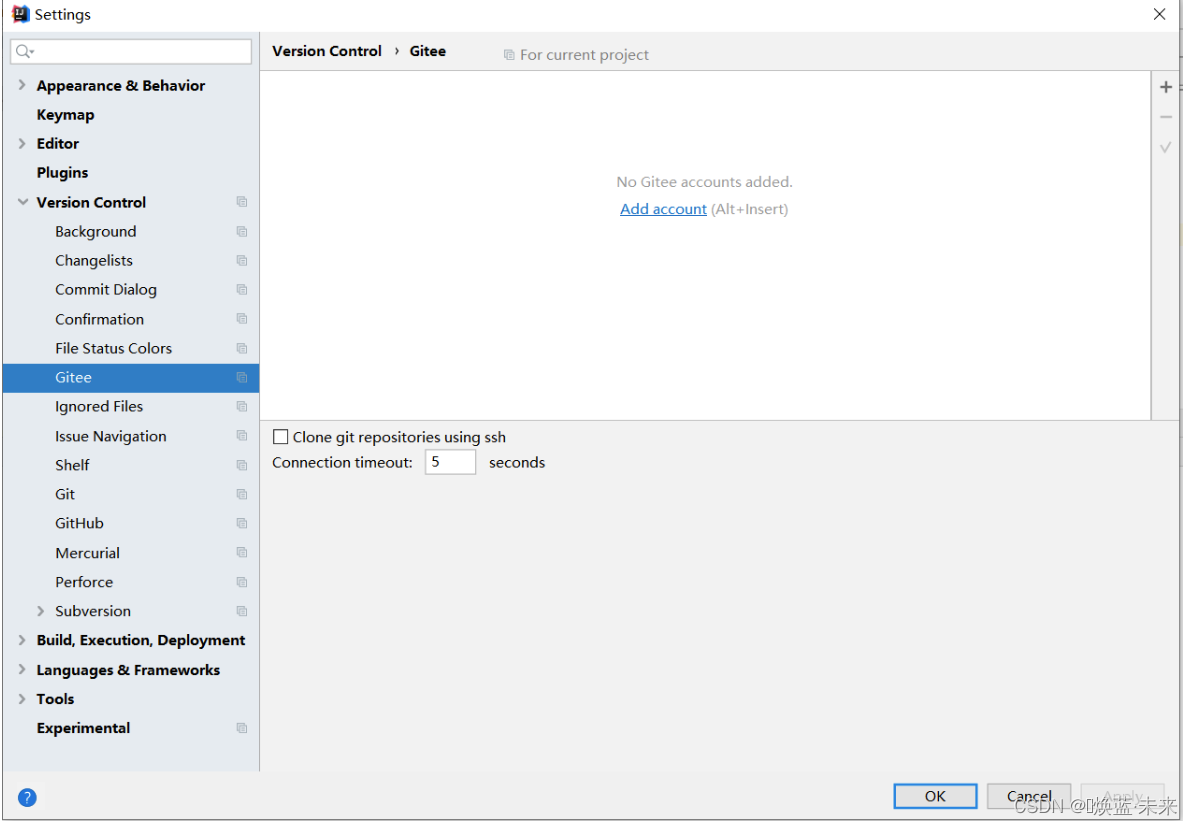Select the Git settings item
This screenshot has width=1193, height=825.
click(65, 494)
